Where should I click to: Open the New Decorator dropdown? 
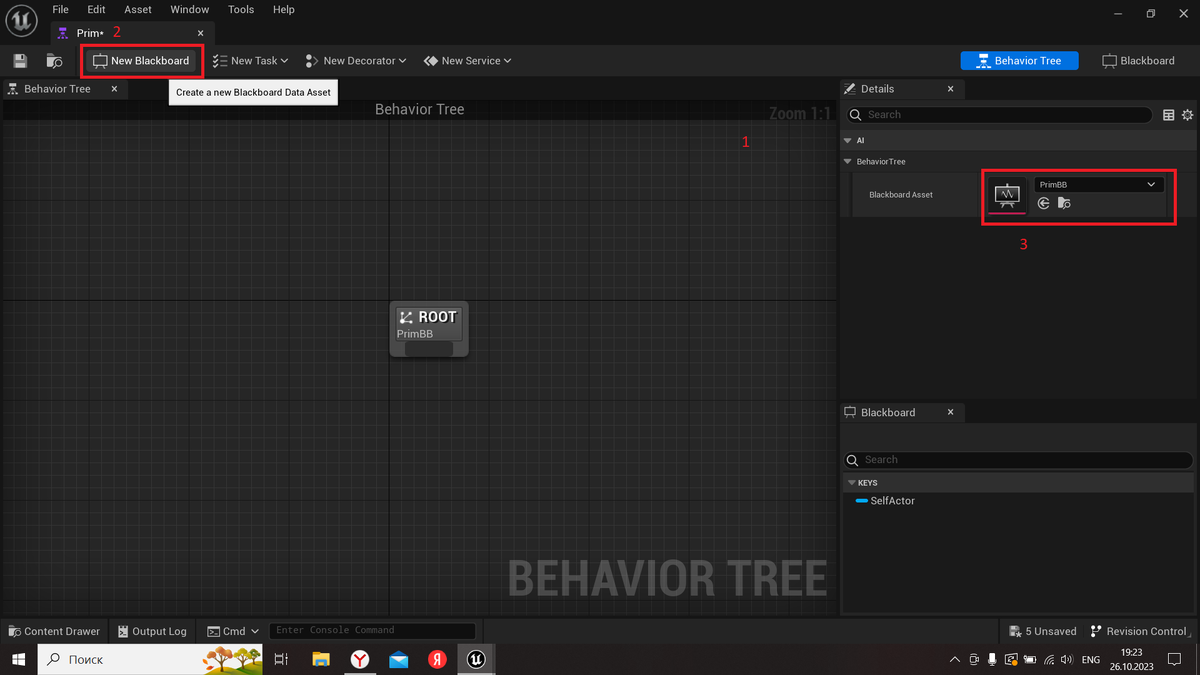point(356,61)
